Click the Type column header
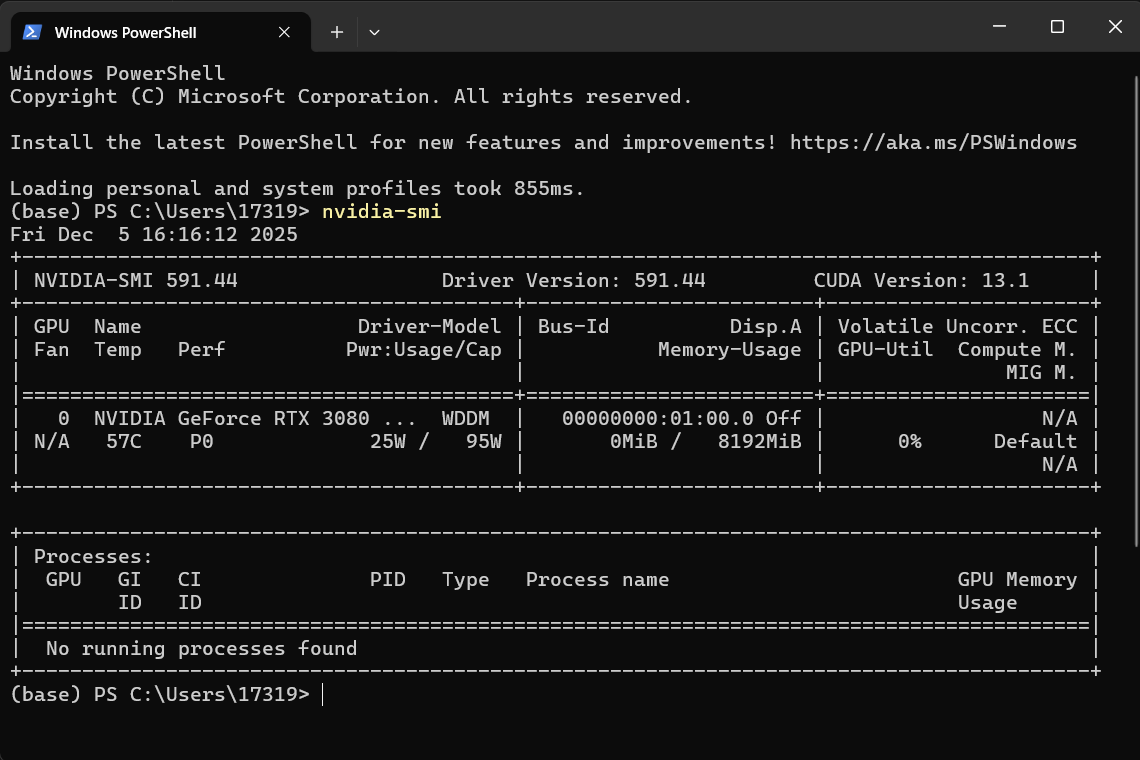 coord(465,580)
